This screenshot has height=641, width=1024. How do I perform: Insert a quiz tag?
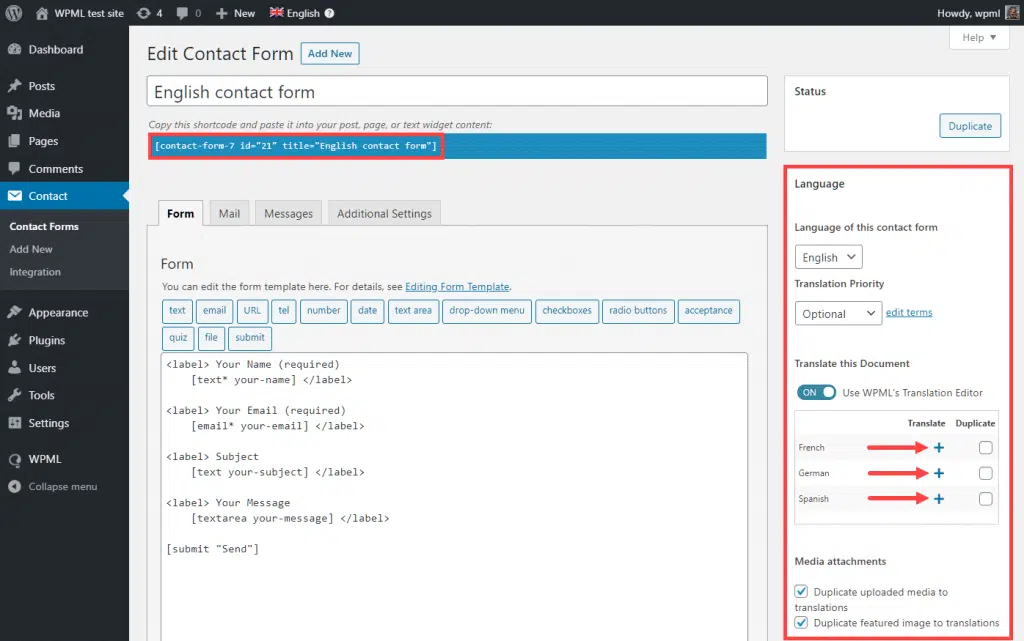click(x=178, y=337)
